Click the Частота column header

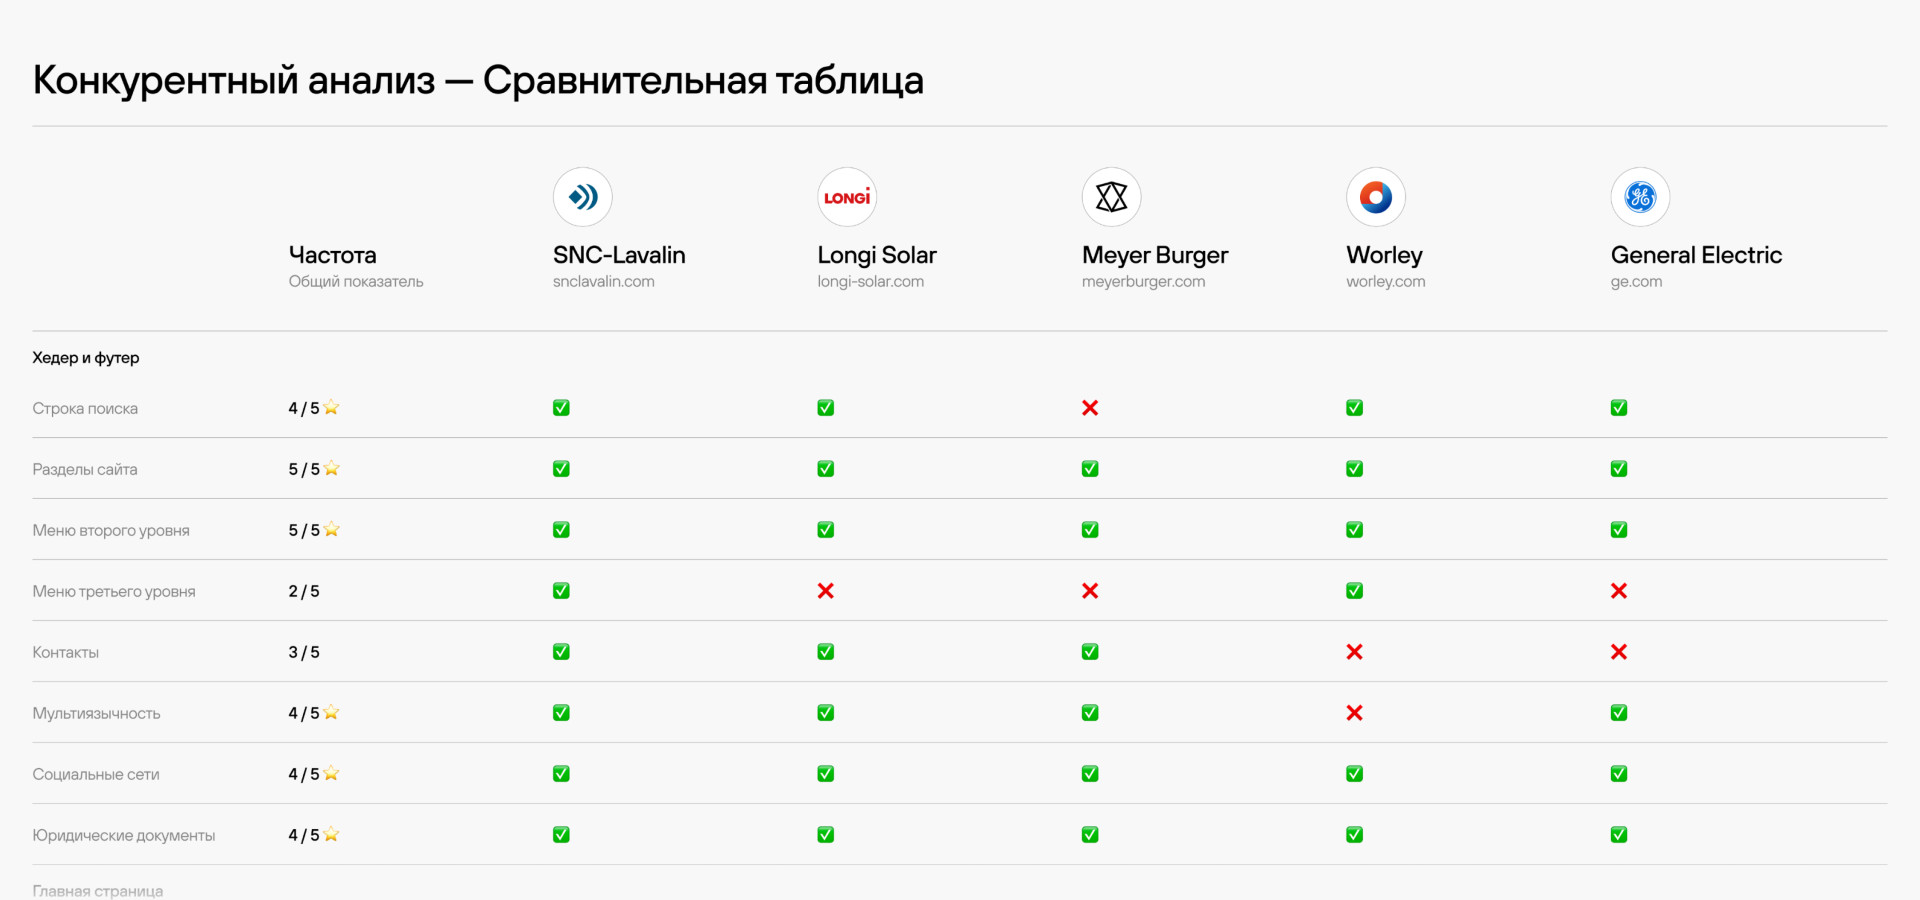click(332, 255)
